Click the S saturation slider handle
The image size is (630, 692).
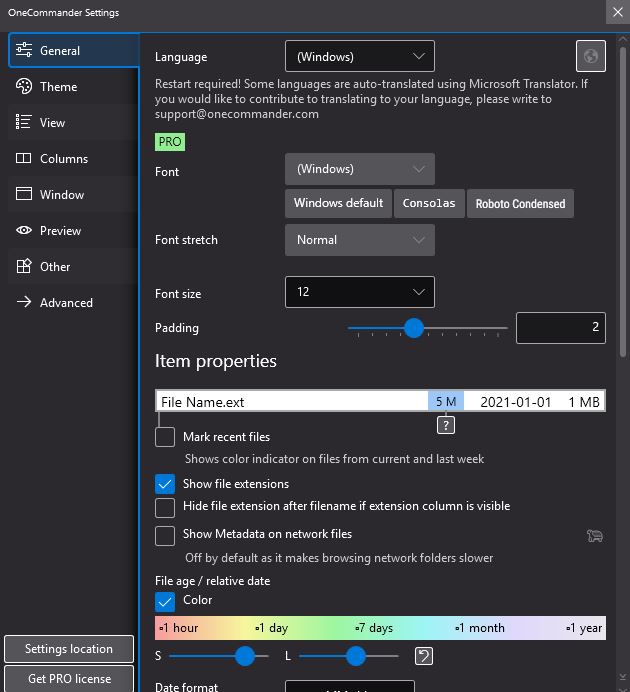(245, 656)
